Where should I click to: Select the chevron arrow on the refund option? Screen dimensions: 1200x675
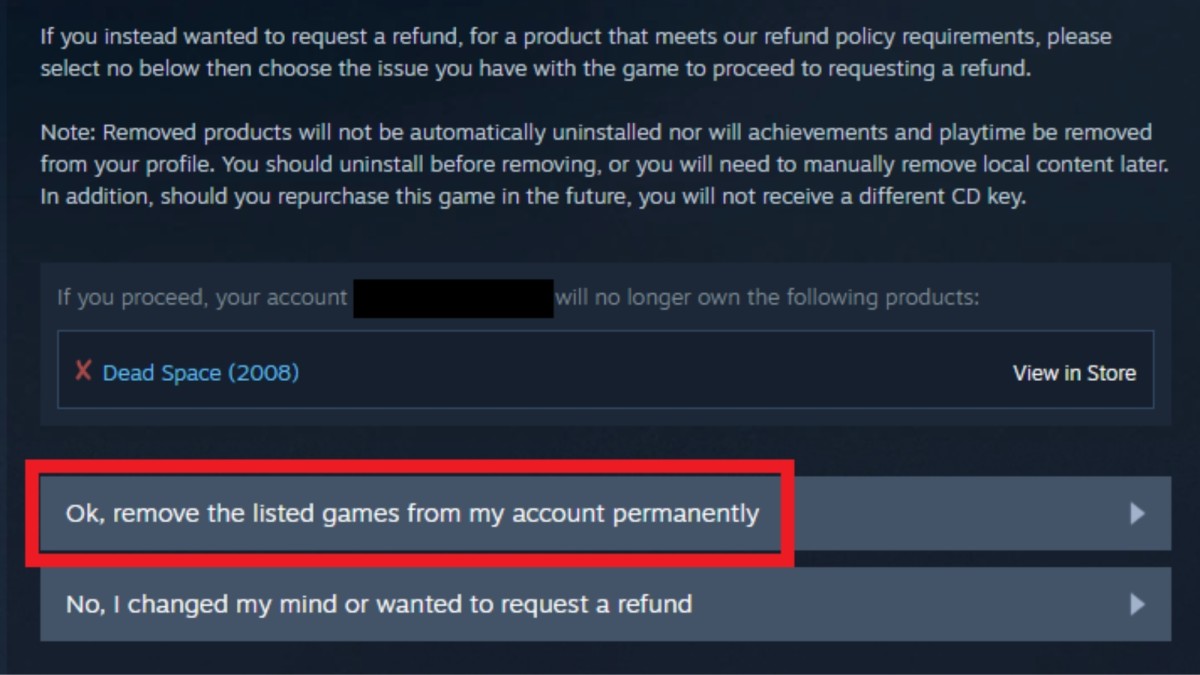tap(1138, 604)
